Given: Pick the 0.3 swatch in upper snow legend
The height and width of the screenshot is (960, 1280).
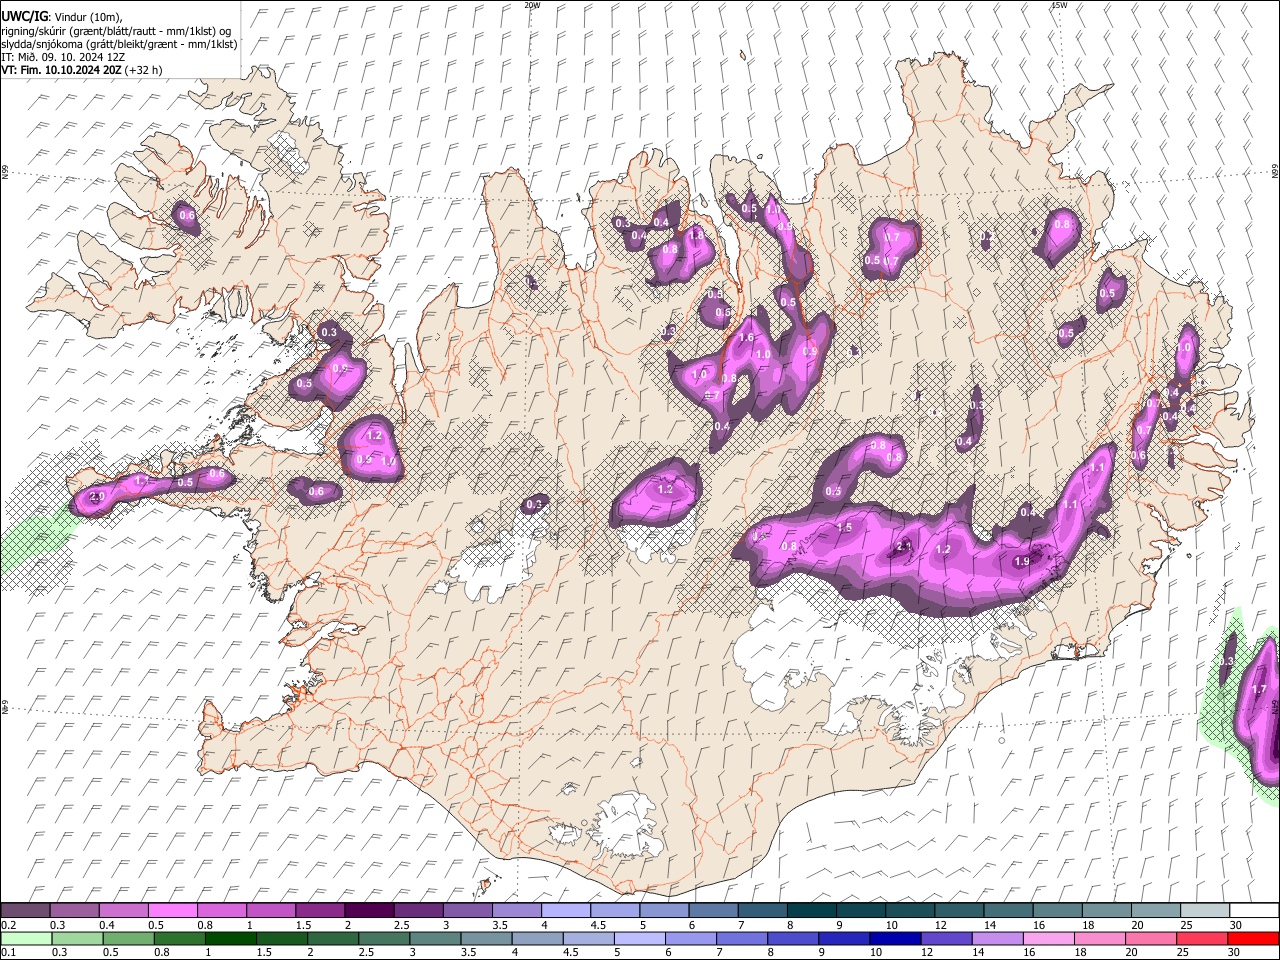Looking at the screenshot, I should (74, 910).
